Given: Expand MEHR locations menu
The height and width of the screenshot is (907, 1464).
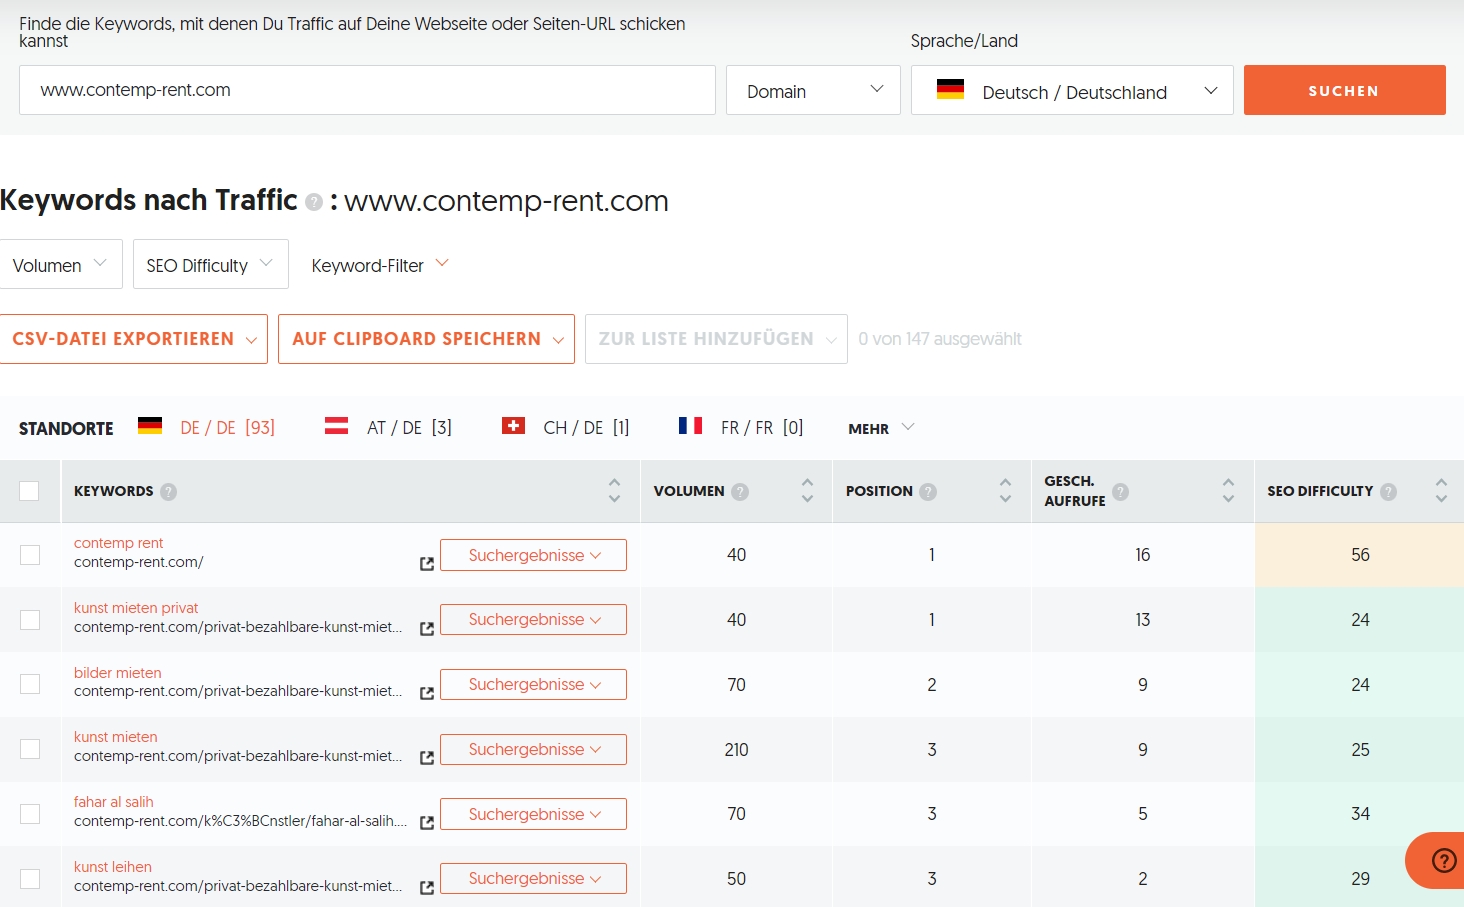Looking at the screenshot, I should tap(881, 428).
